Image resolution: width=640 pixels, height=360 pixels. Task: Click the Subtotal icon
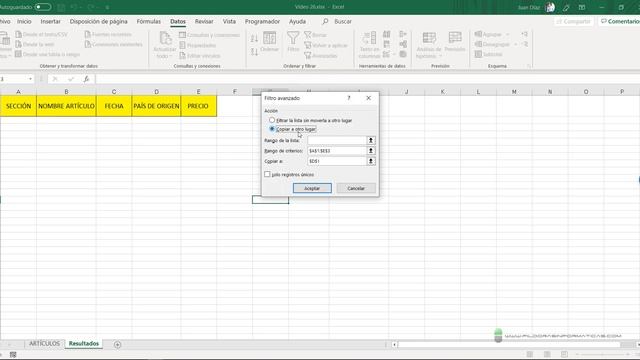click(478, 54)
